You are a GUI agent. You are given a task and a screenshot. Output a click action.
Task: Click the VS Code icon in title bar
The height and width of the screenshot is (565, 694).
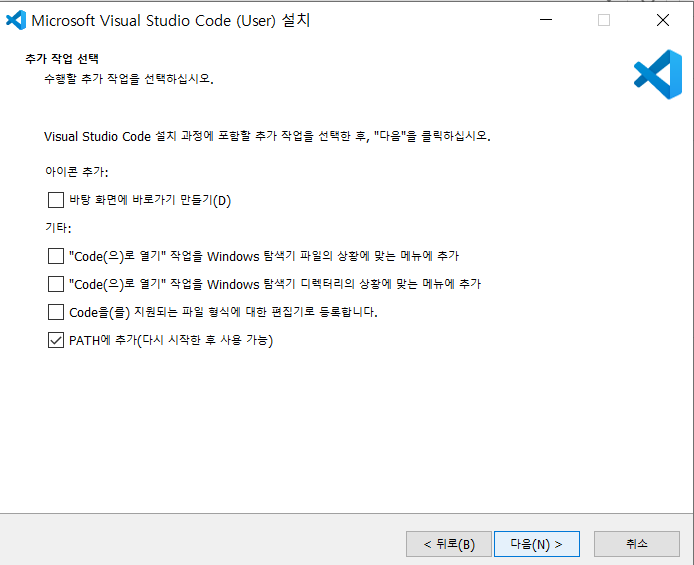pyautogui.click(x=16, y=20)
